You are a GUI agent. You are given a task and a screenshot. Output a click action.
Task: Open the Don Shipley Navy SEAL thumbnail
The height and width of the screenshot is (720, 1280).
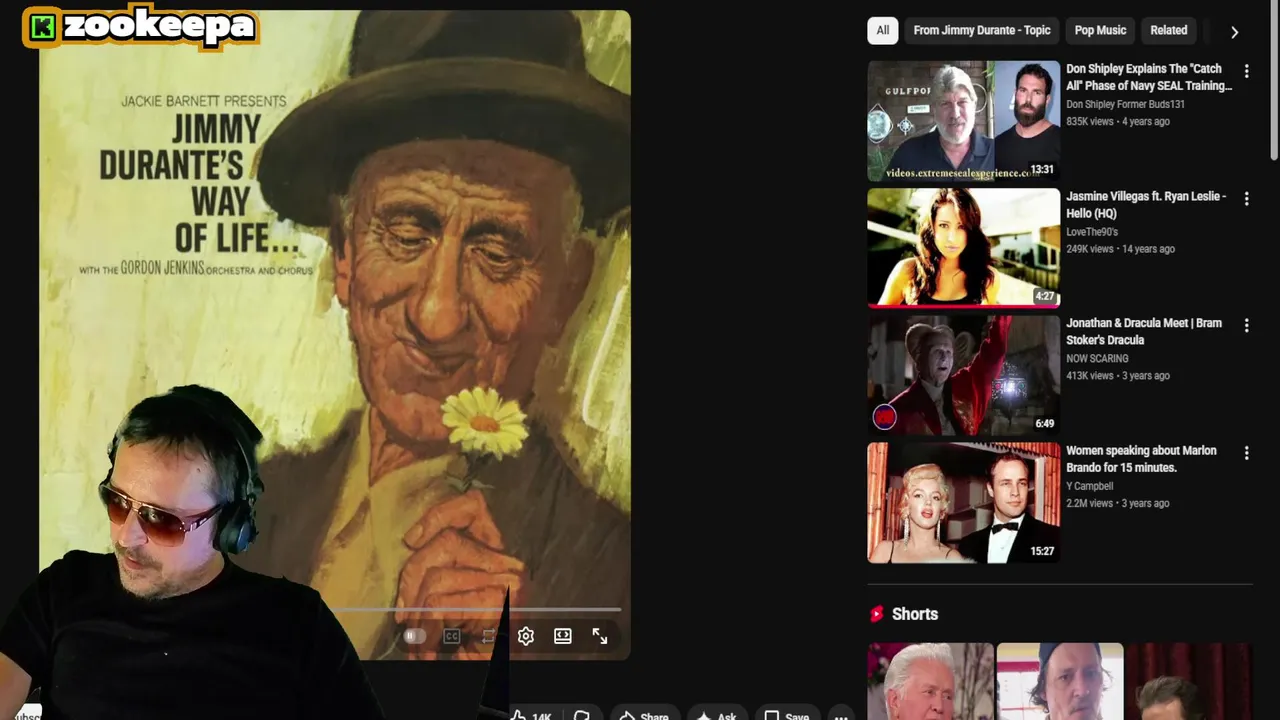tap(963, 121)
